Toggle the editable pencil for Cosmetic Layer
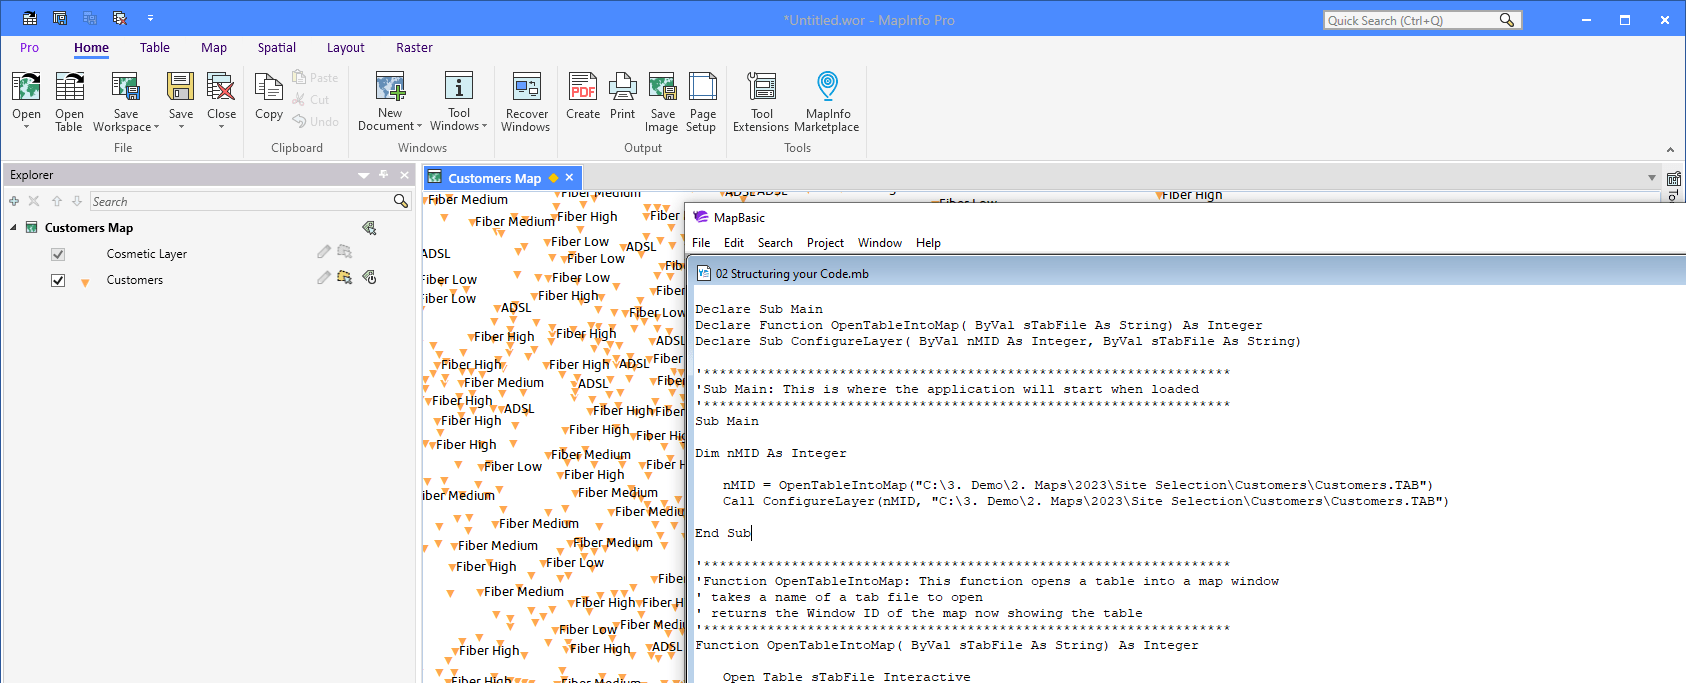Screen dimensions: 1686x684 (323, 252)
